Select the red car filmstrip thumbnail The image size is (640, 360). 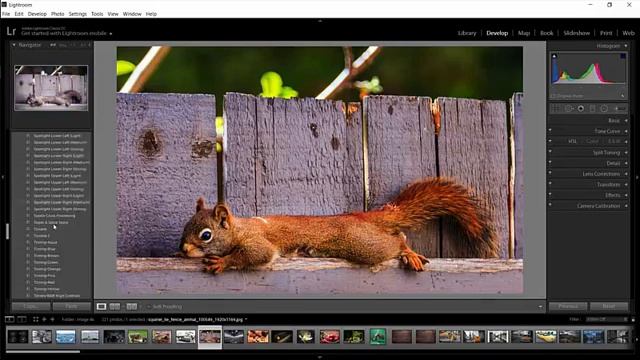point(330,337)
